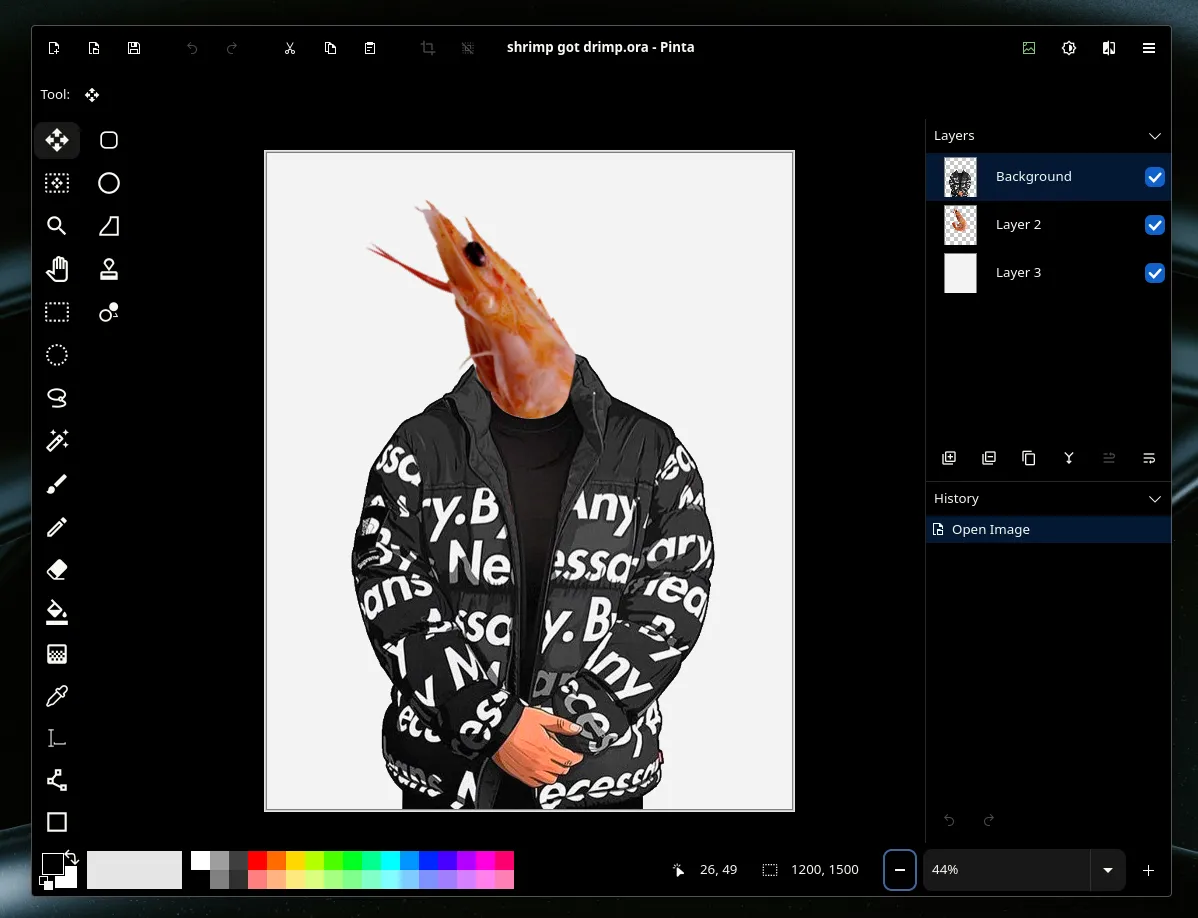Screen dimensions: 1198x918
Task: Choose the Eraser tool
Action: pyautogui.click(x=57, y=569)
